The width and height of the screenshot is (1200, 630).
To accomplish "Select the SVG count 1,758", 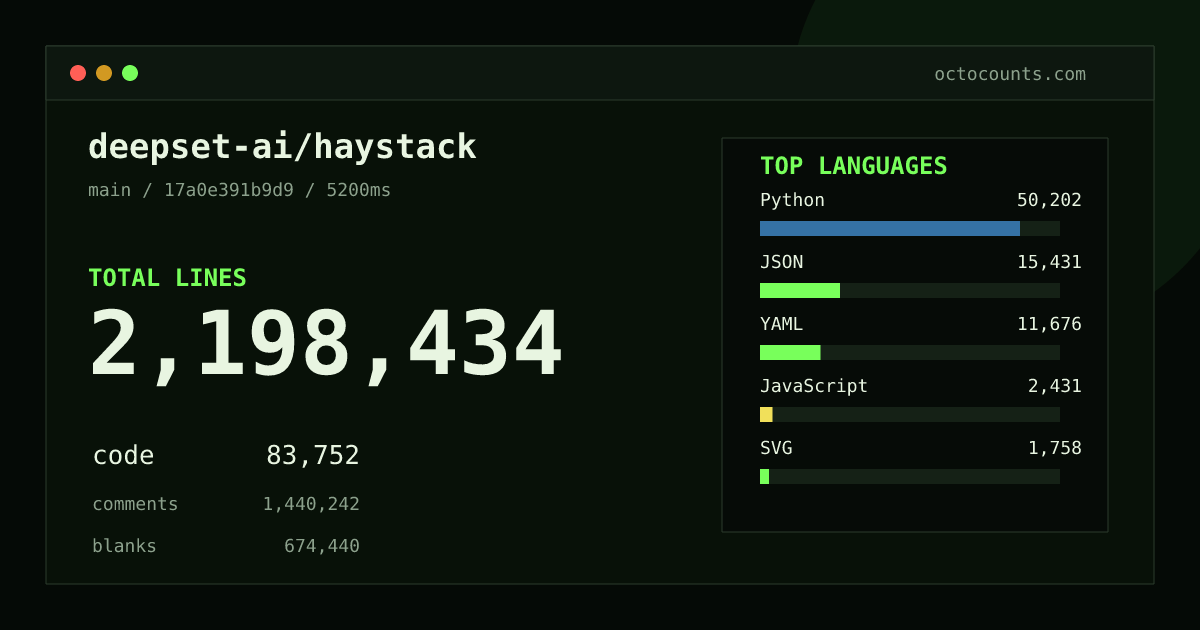I will [1055, 448].
